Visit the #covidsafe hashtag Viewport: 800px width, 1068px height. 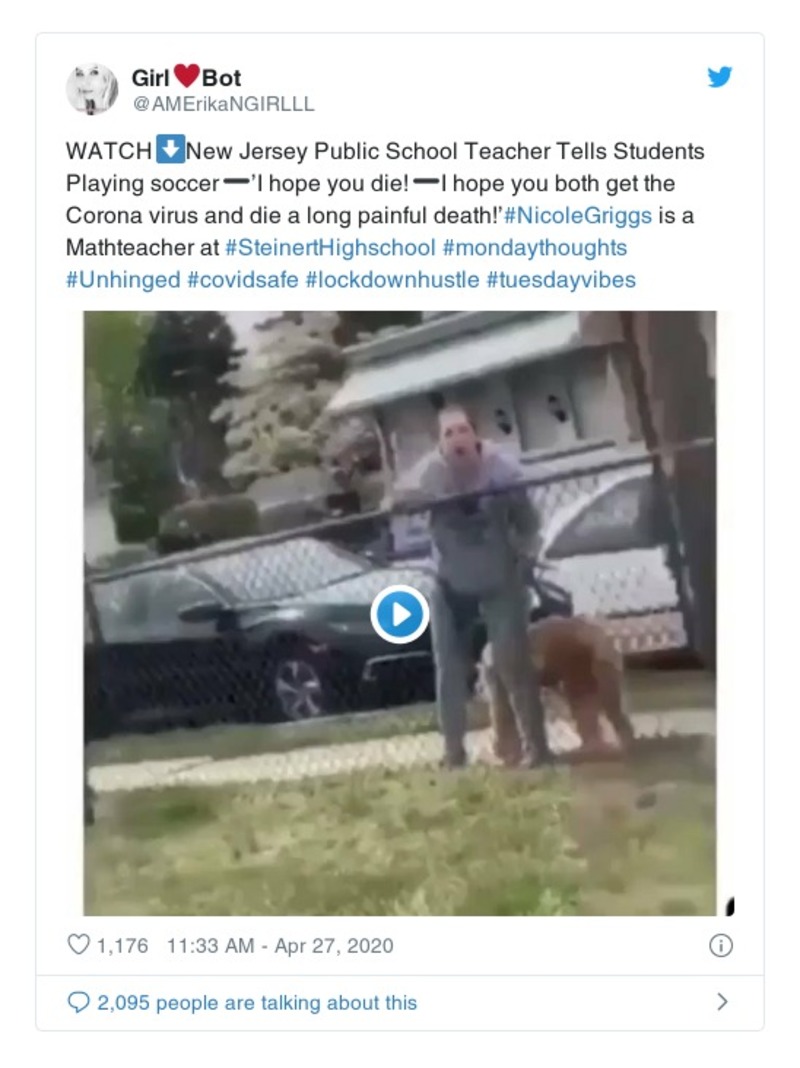click(243, 279)
